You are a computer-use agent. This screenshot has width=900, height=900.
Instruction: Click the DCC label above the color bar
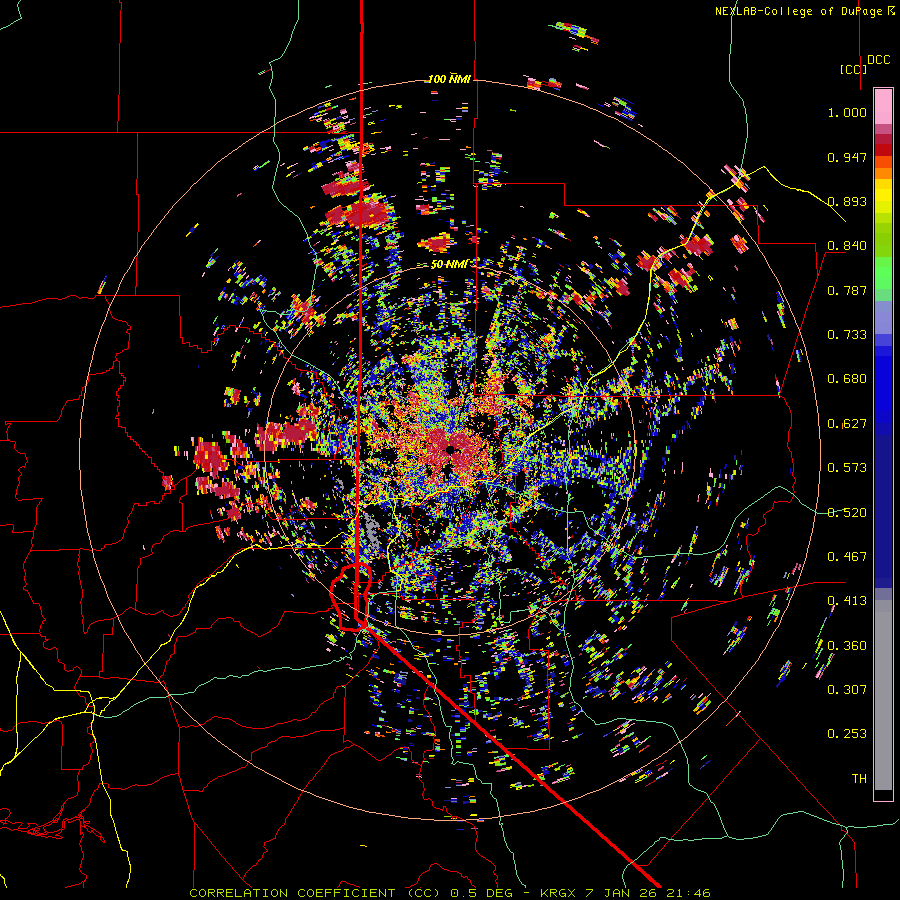pyautogui.click(x=879, y=60)
